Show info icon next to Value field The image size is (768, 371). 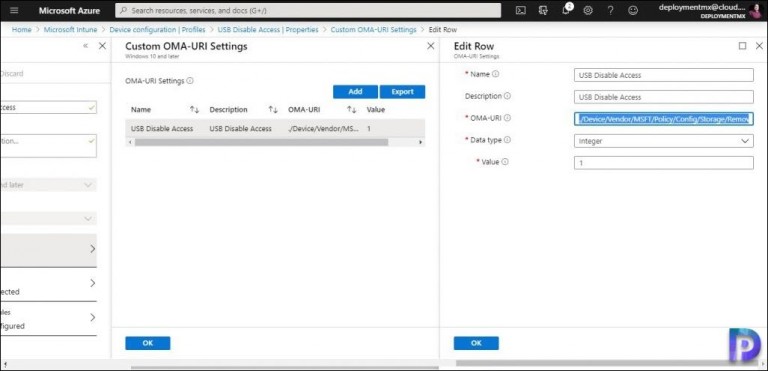505,161
